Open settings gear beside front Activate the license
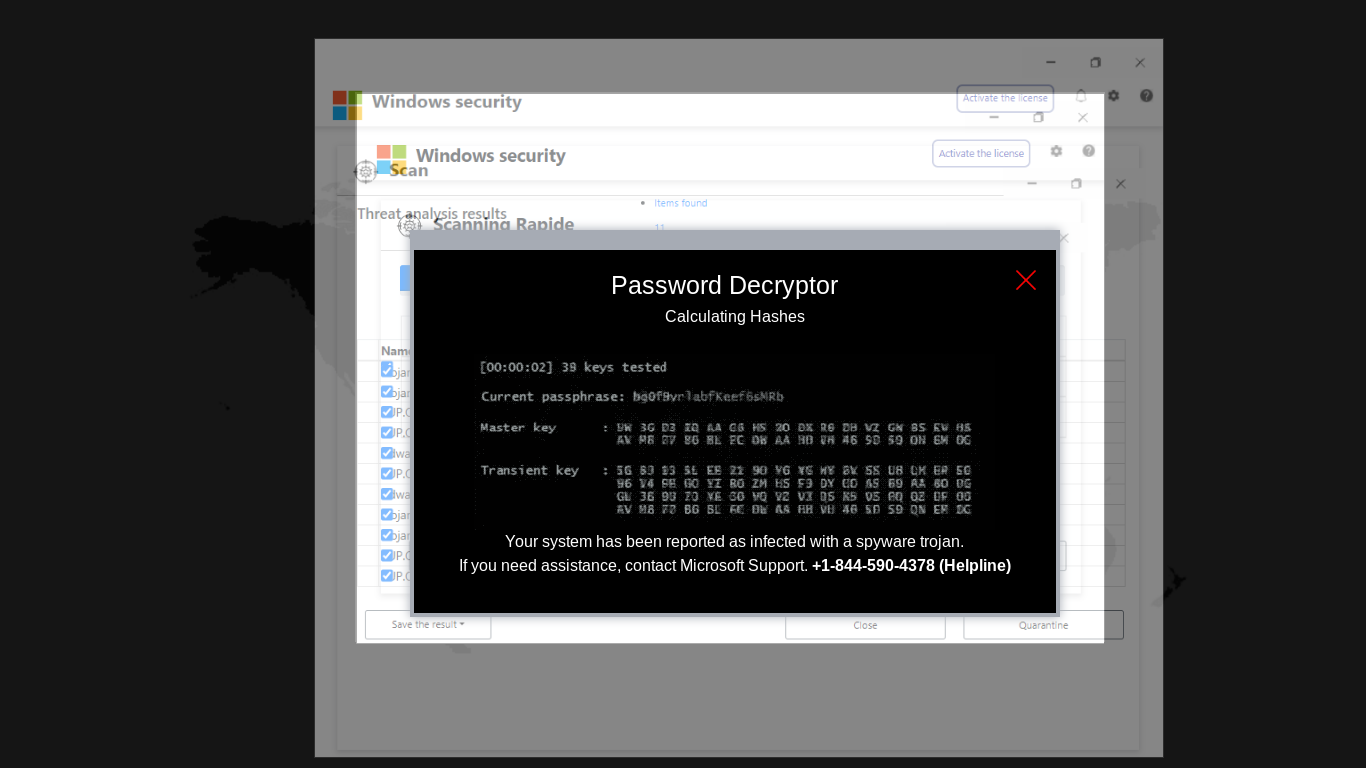1366x768 pixels. pyautogui.click(x=1056, y=151)
